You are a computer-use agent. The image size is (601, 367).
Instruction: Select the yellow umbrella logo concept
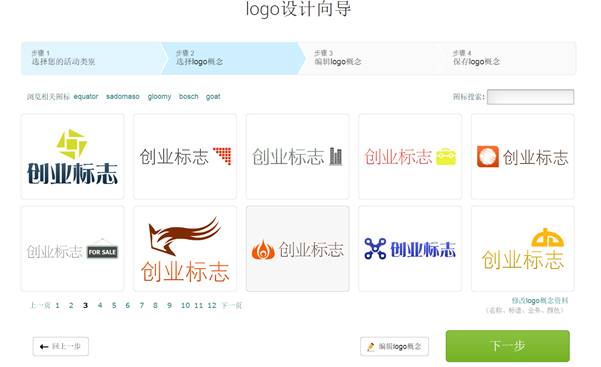[522, 249]
